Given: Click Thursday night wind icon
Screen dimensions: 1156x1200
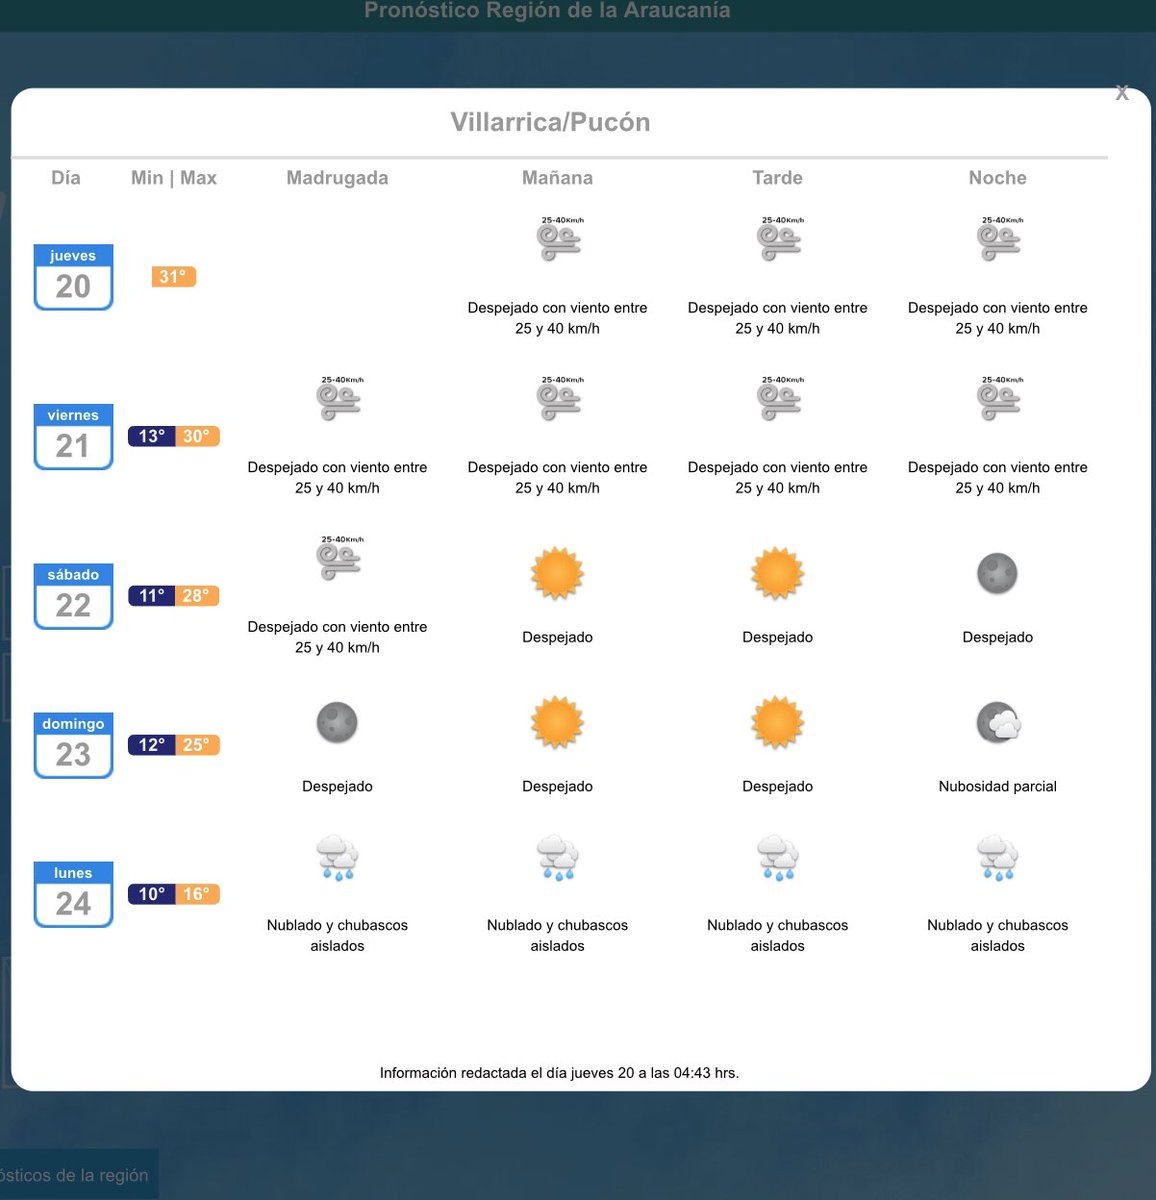Looking at the screenshot, I should [999, 239].
